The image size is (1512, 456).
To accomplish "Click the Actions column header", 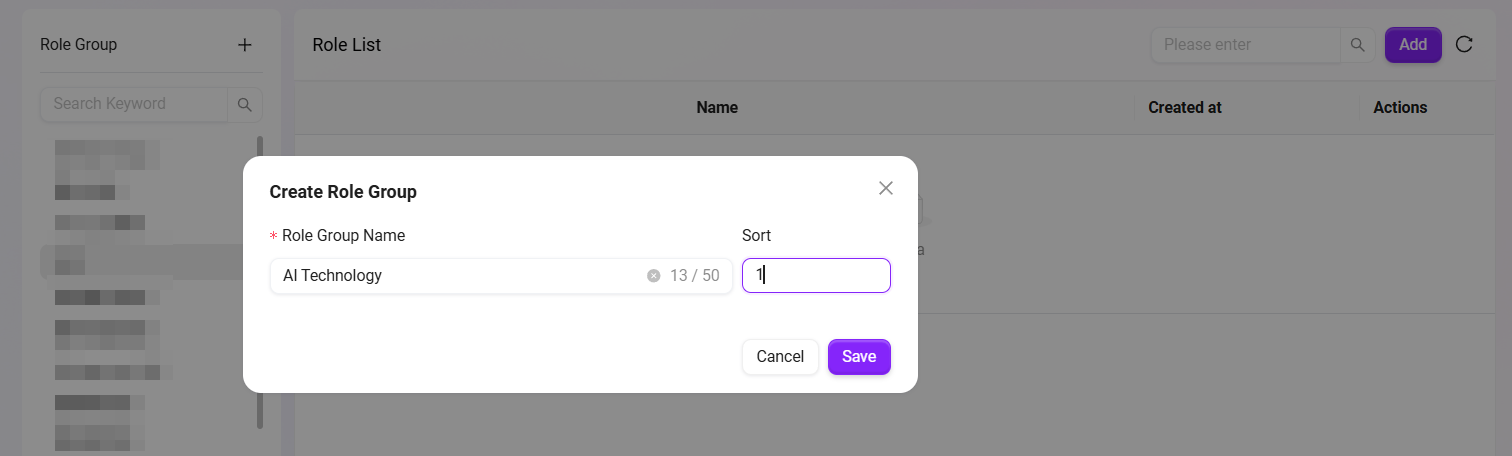I will click(x=1400, y=108).
